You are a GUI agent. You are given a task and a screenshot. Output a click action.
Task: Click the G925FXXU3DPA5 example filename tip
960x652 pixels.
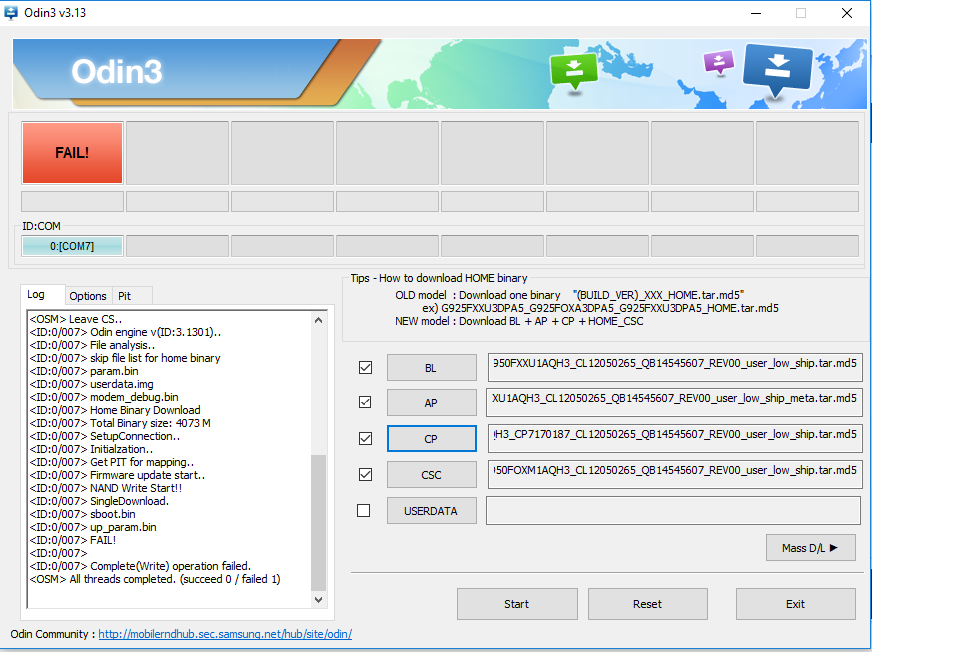601,308
